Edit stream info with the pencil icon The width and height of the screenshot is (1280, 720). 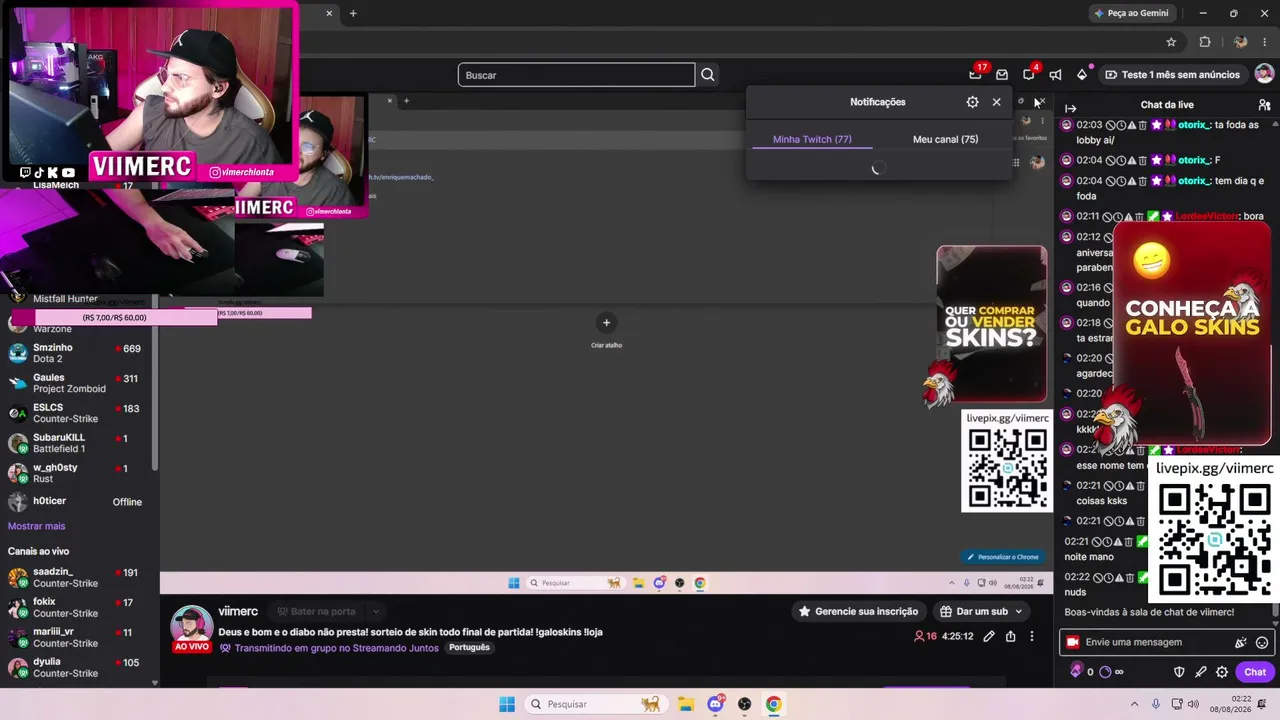pos(989,636)
